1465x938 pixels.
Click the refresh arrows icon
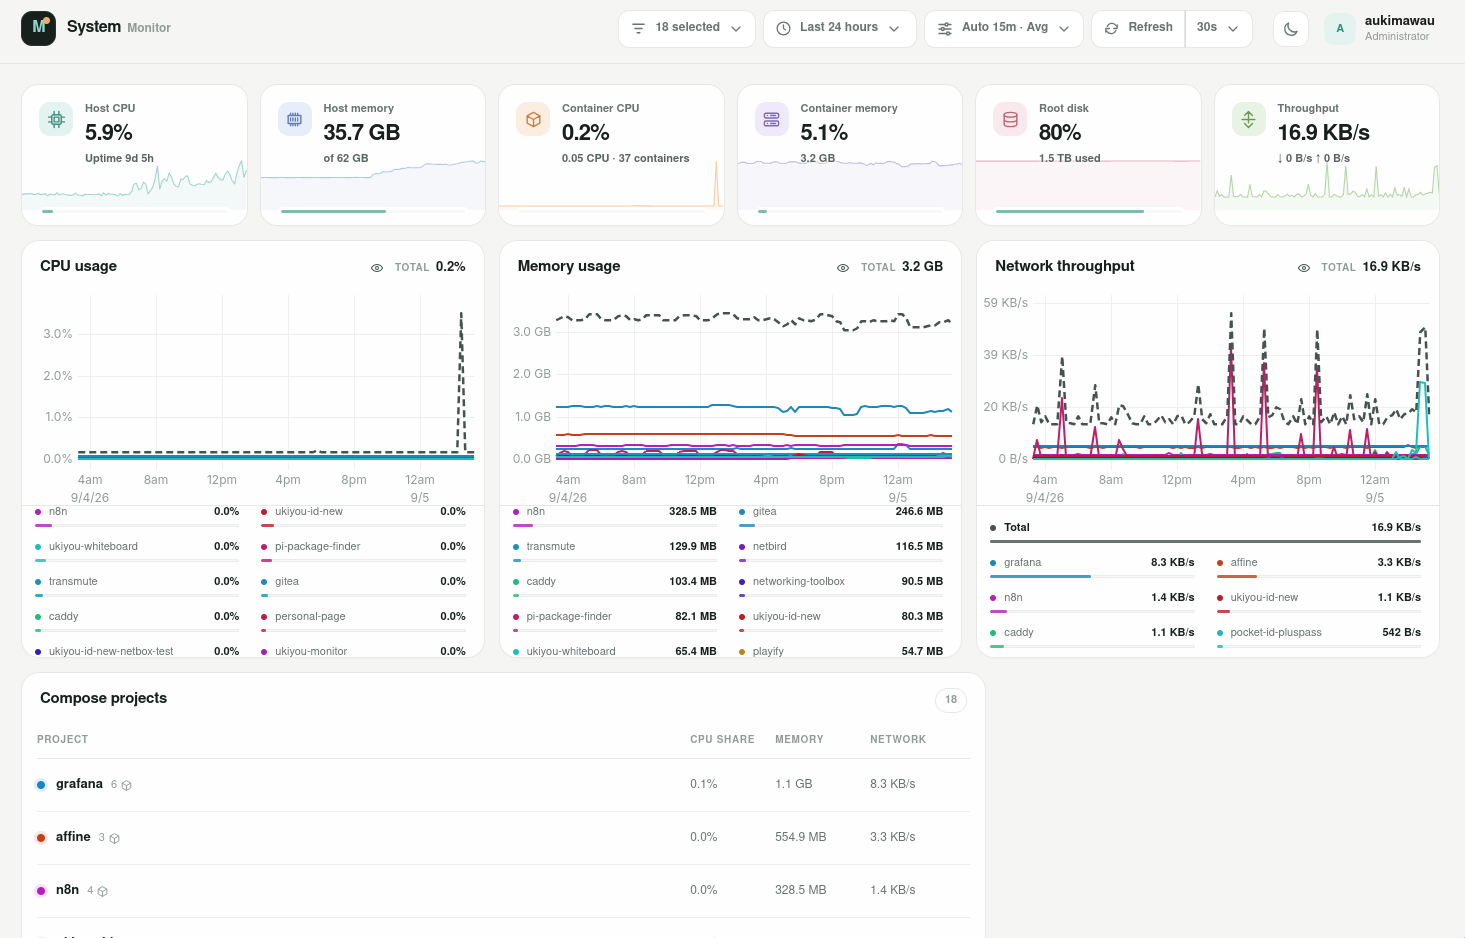pyautogui.click(x=1111, y=28)
